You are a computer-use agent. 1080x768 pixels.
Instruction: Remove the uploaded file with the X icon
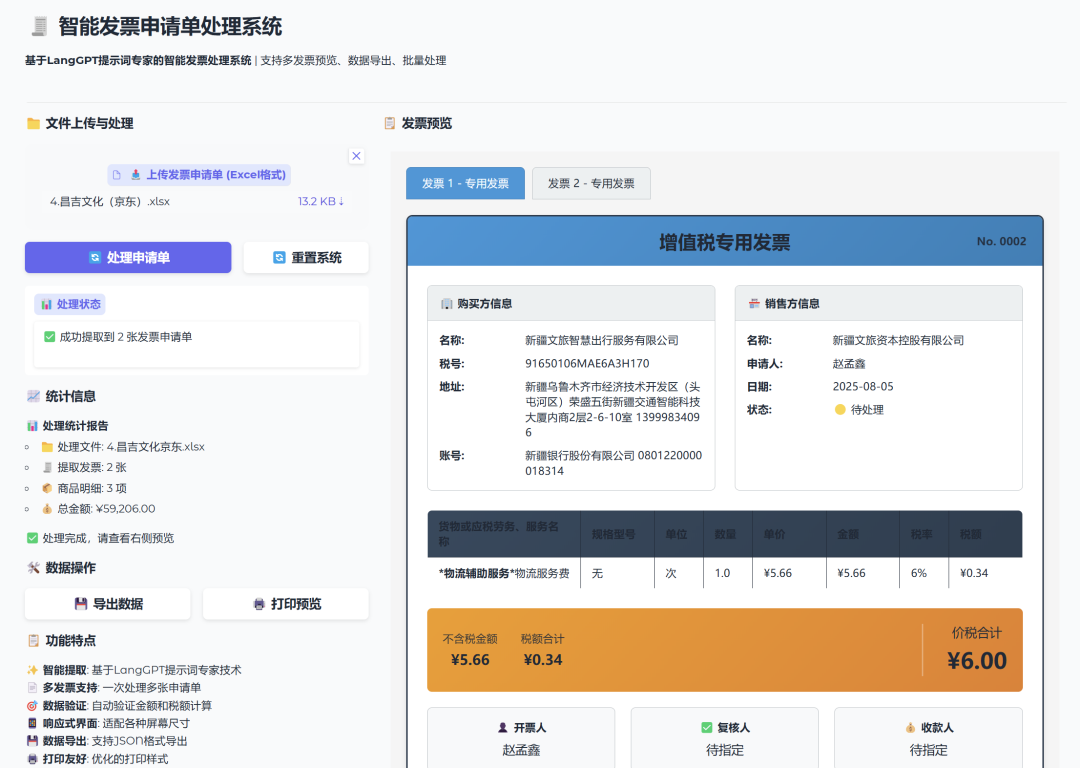tap(356, 156)
